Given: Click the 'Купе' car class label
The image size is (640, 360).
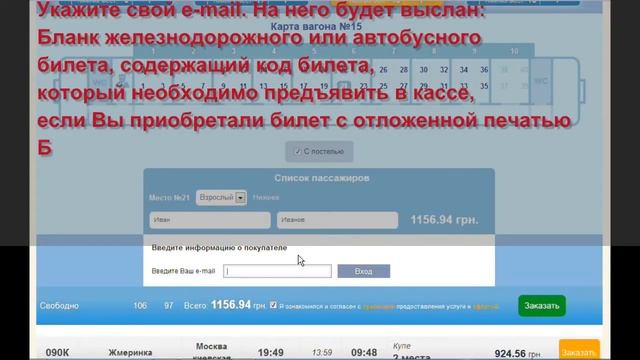Looking at the screenshot, I should (402, 346).
